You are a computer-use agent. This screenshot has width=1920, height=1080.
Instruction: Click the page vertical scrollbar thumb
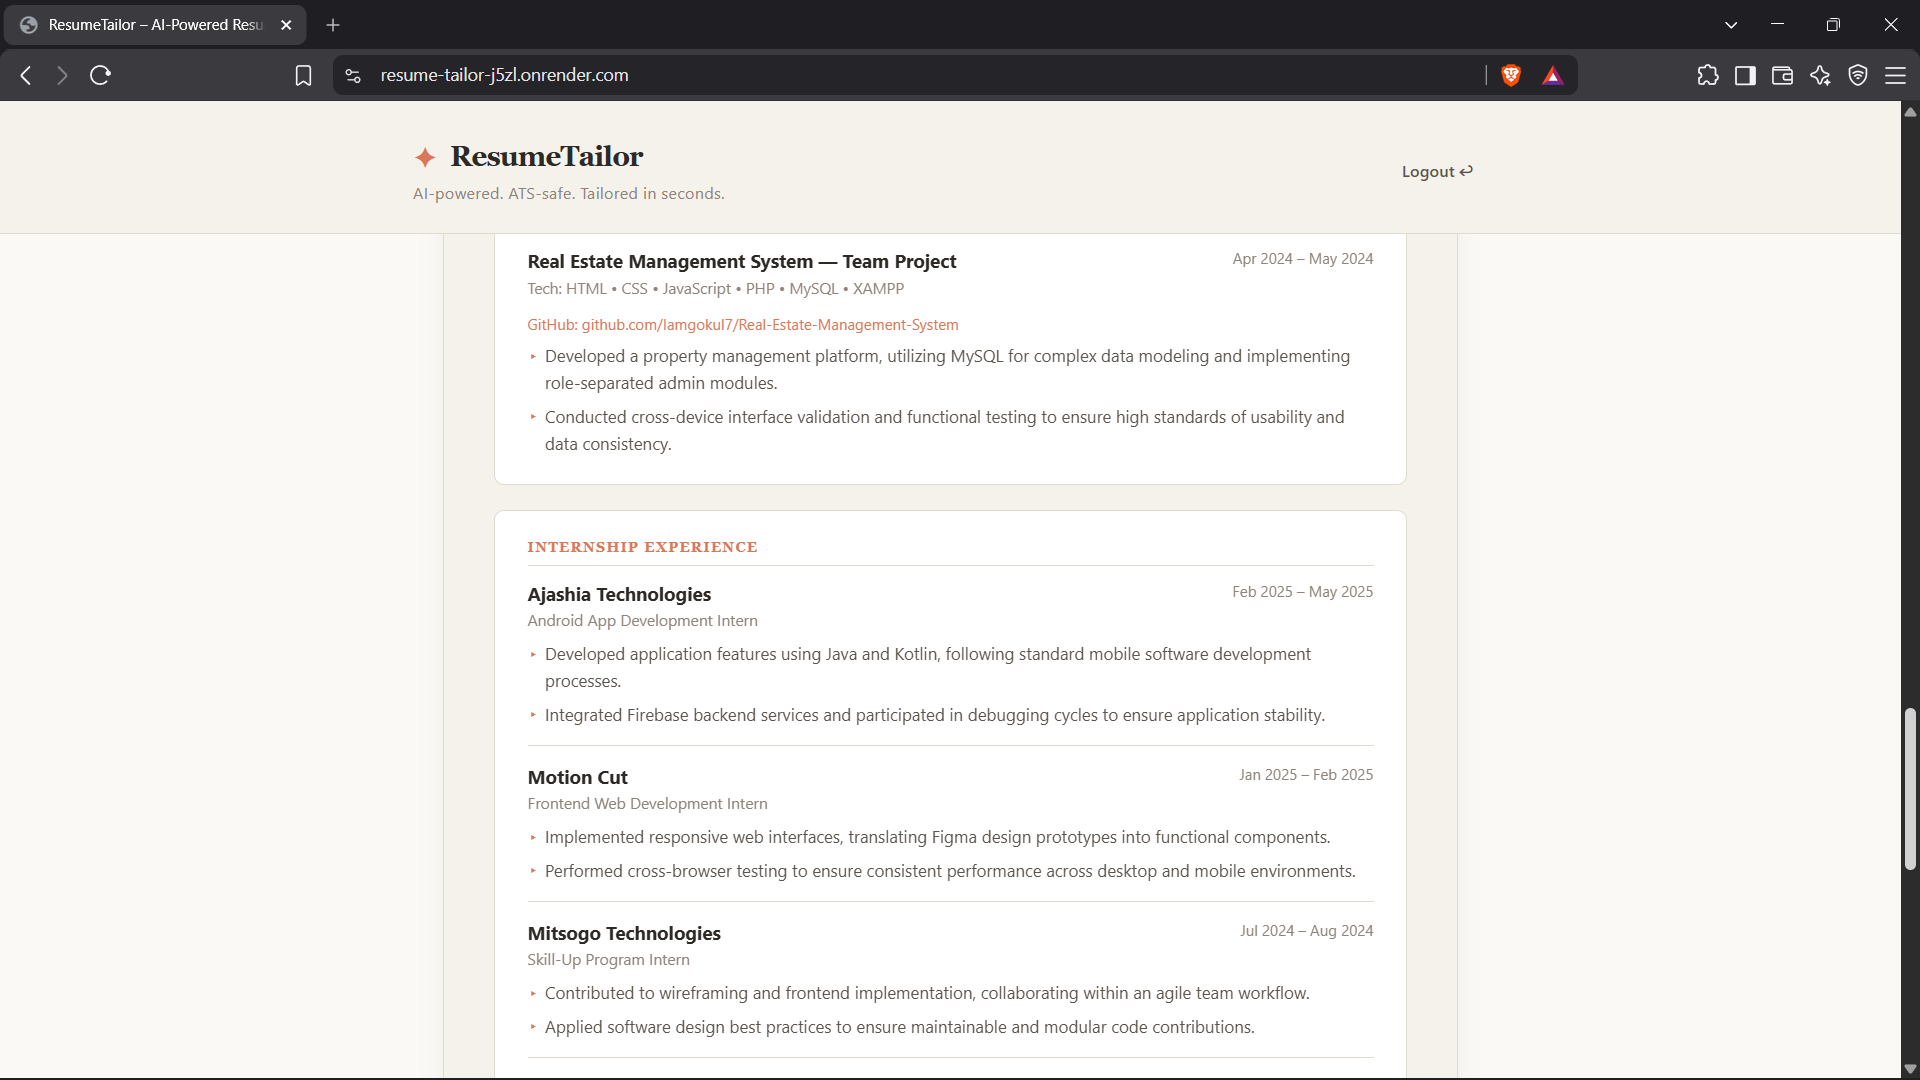point(1910,789)
